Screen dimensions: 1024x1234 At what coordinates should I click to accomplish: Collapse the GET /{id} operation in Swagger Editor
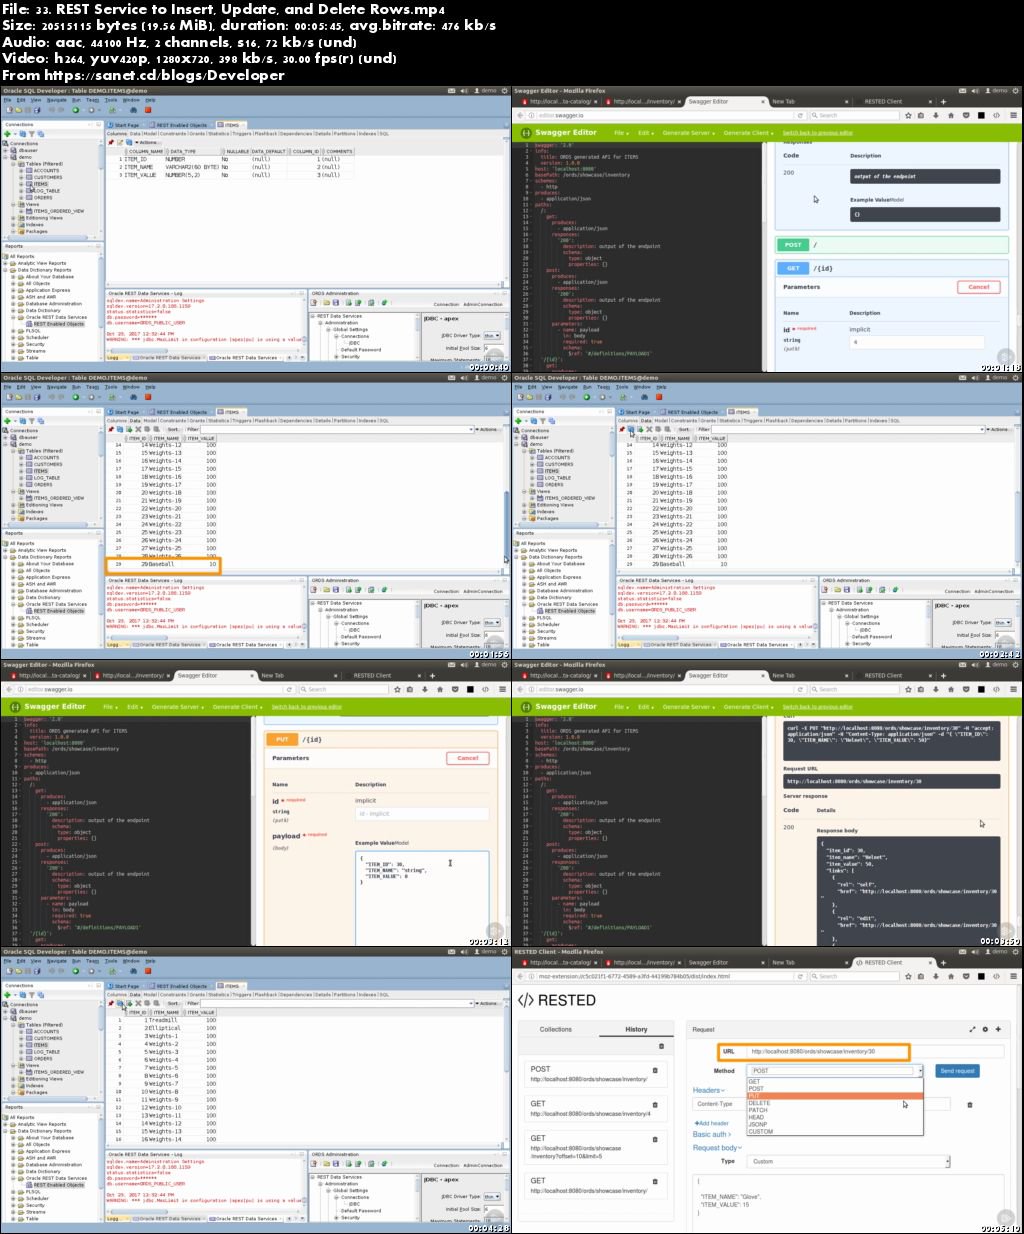890,268
